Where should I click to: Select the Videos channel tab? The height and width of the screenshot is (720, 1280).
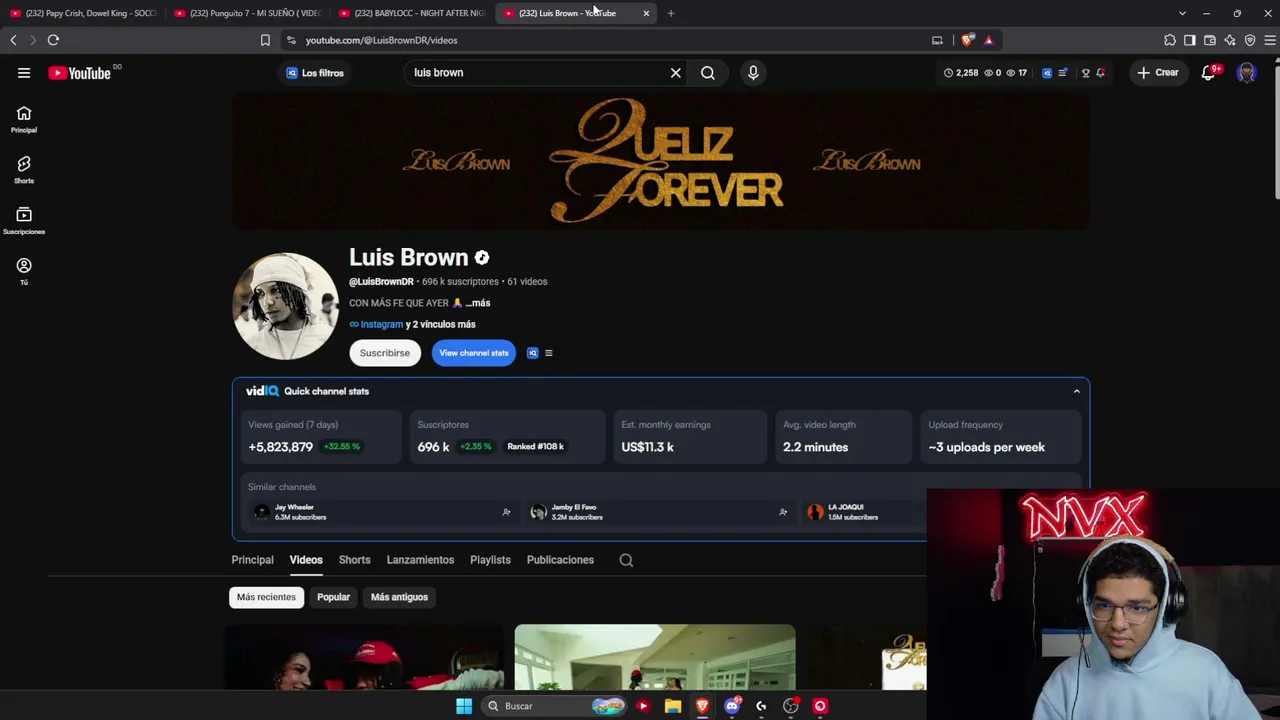pyautogui.click(x=306, y=560)
